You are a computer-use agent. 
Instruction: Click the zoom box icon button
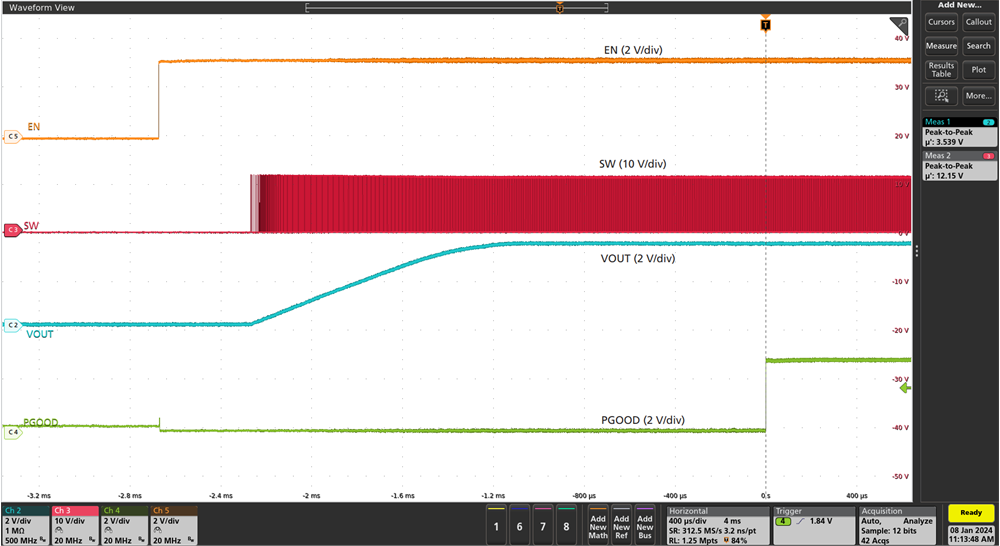[x=941, y=96]
